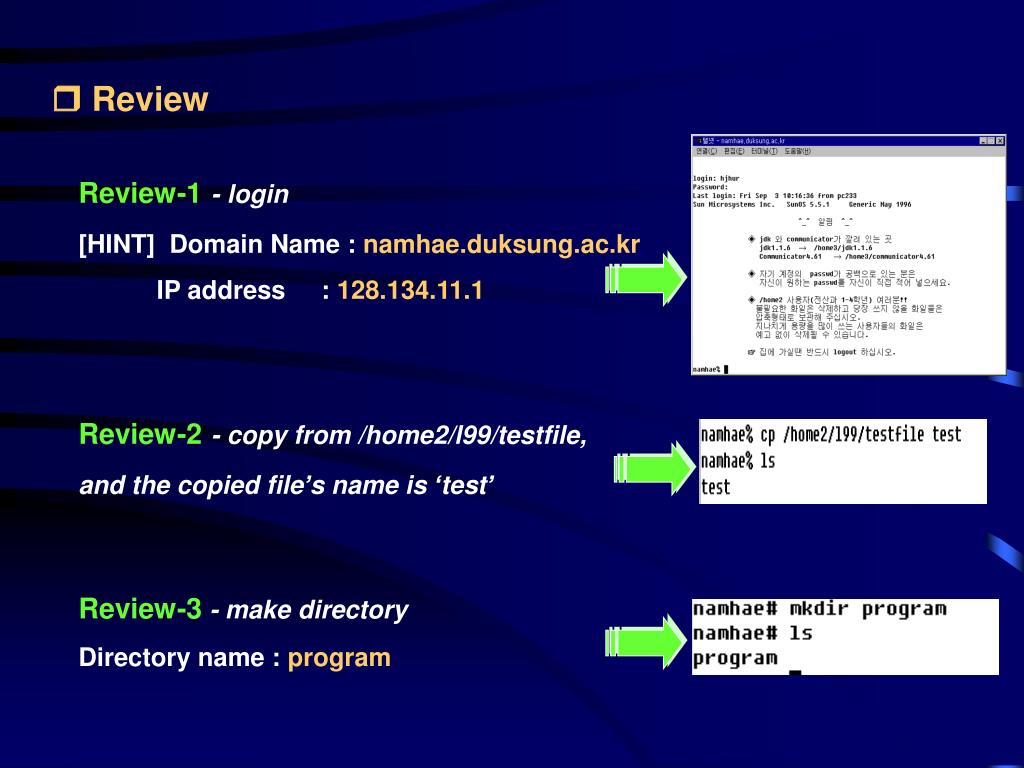Open the 터미널(T) menu in the telnet window
This screenshot has width=1024, height=768.
[764, 152]
